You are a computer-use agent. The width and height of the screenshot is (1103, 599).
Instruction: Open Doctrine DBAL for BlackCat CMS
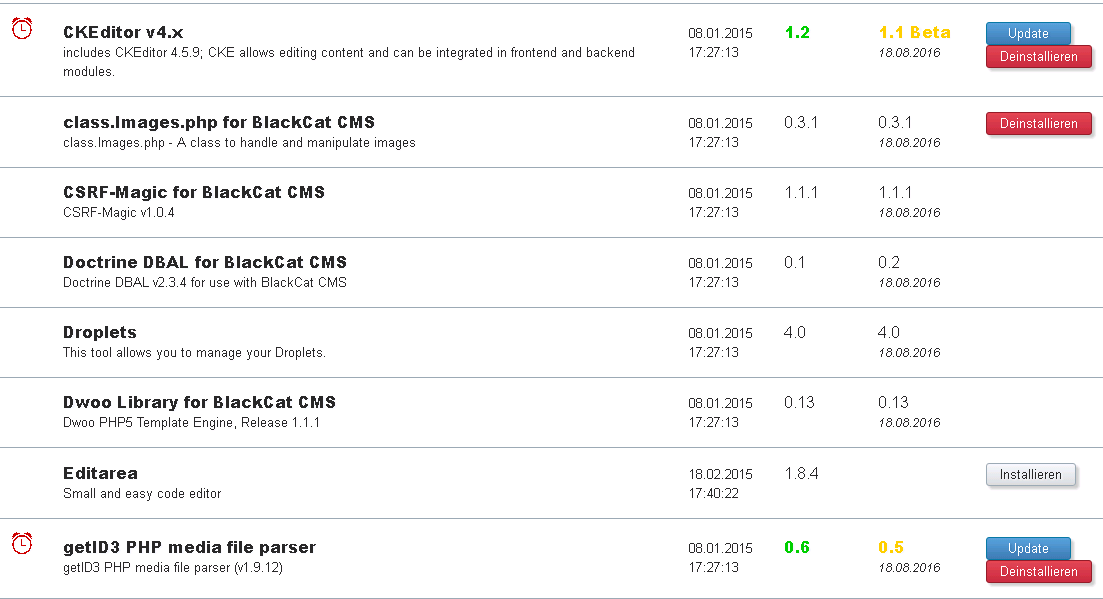[x=205, y=262]
